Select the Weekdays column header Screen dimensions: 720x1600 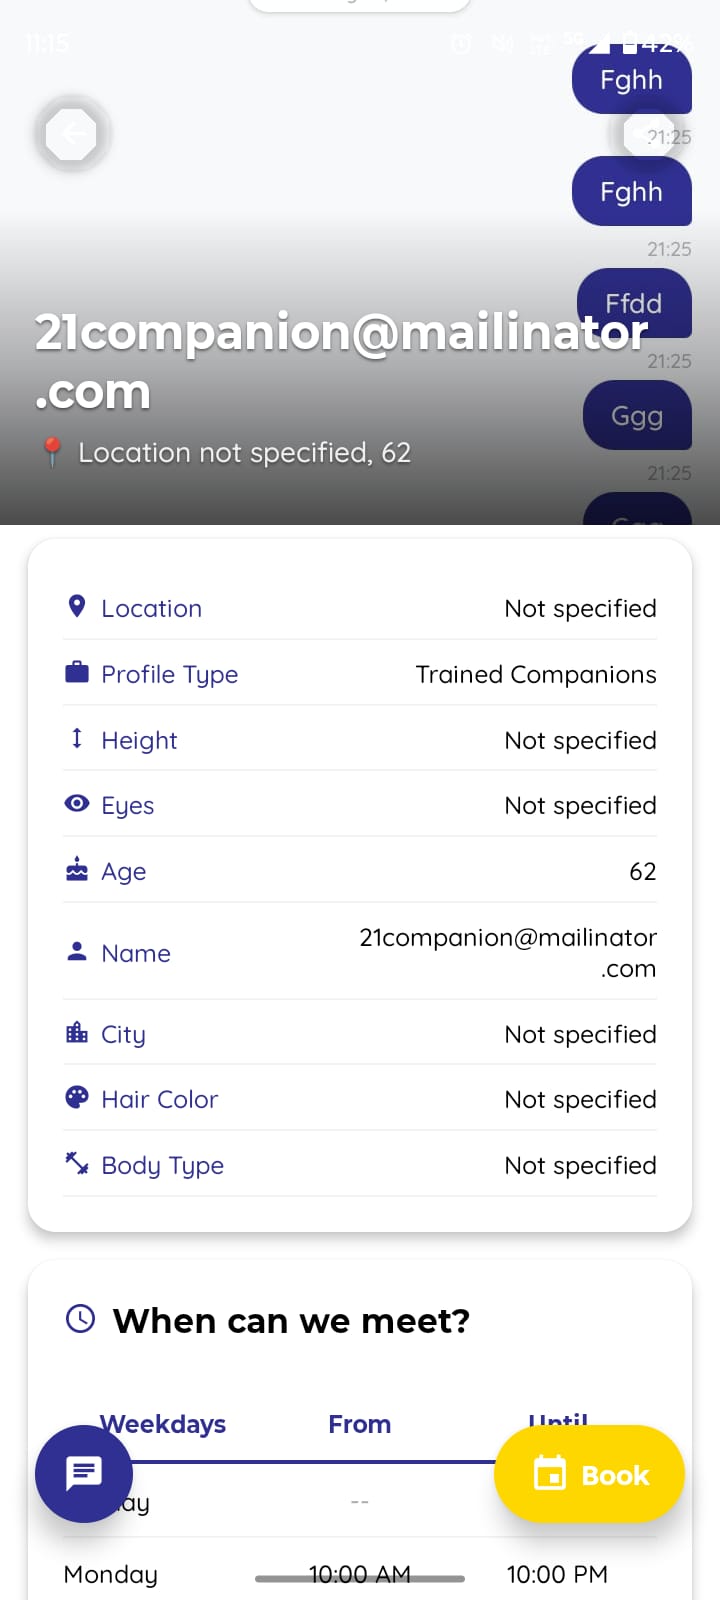163,1423
